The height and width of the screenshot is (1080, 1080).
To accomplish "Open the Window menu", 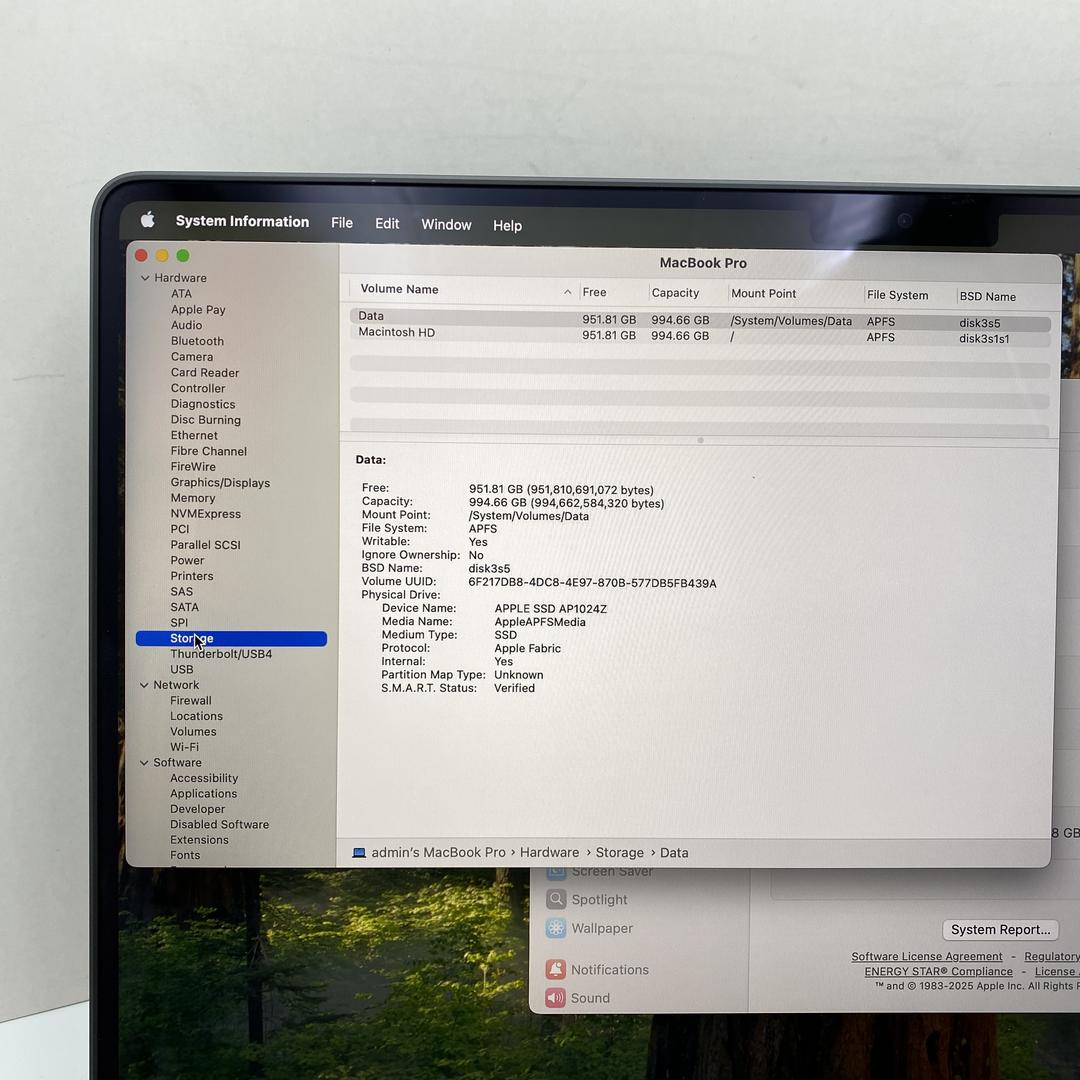I will tap(446, 225).
